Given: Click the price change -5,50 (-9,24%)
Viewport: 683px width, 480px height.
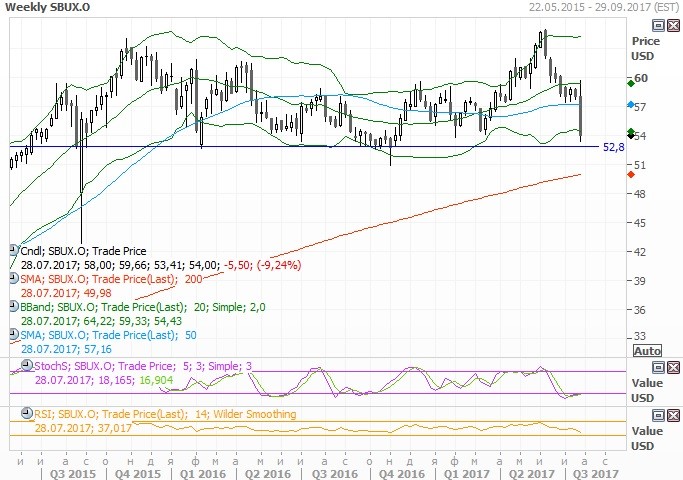Looking at the screenshot, I should coord(263,265).
